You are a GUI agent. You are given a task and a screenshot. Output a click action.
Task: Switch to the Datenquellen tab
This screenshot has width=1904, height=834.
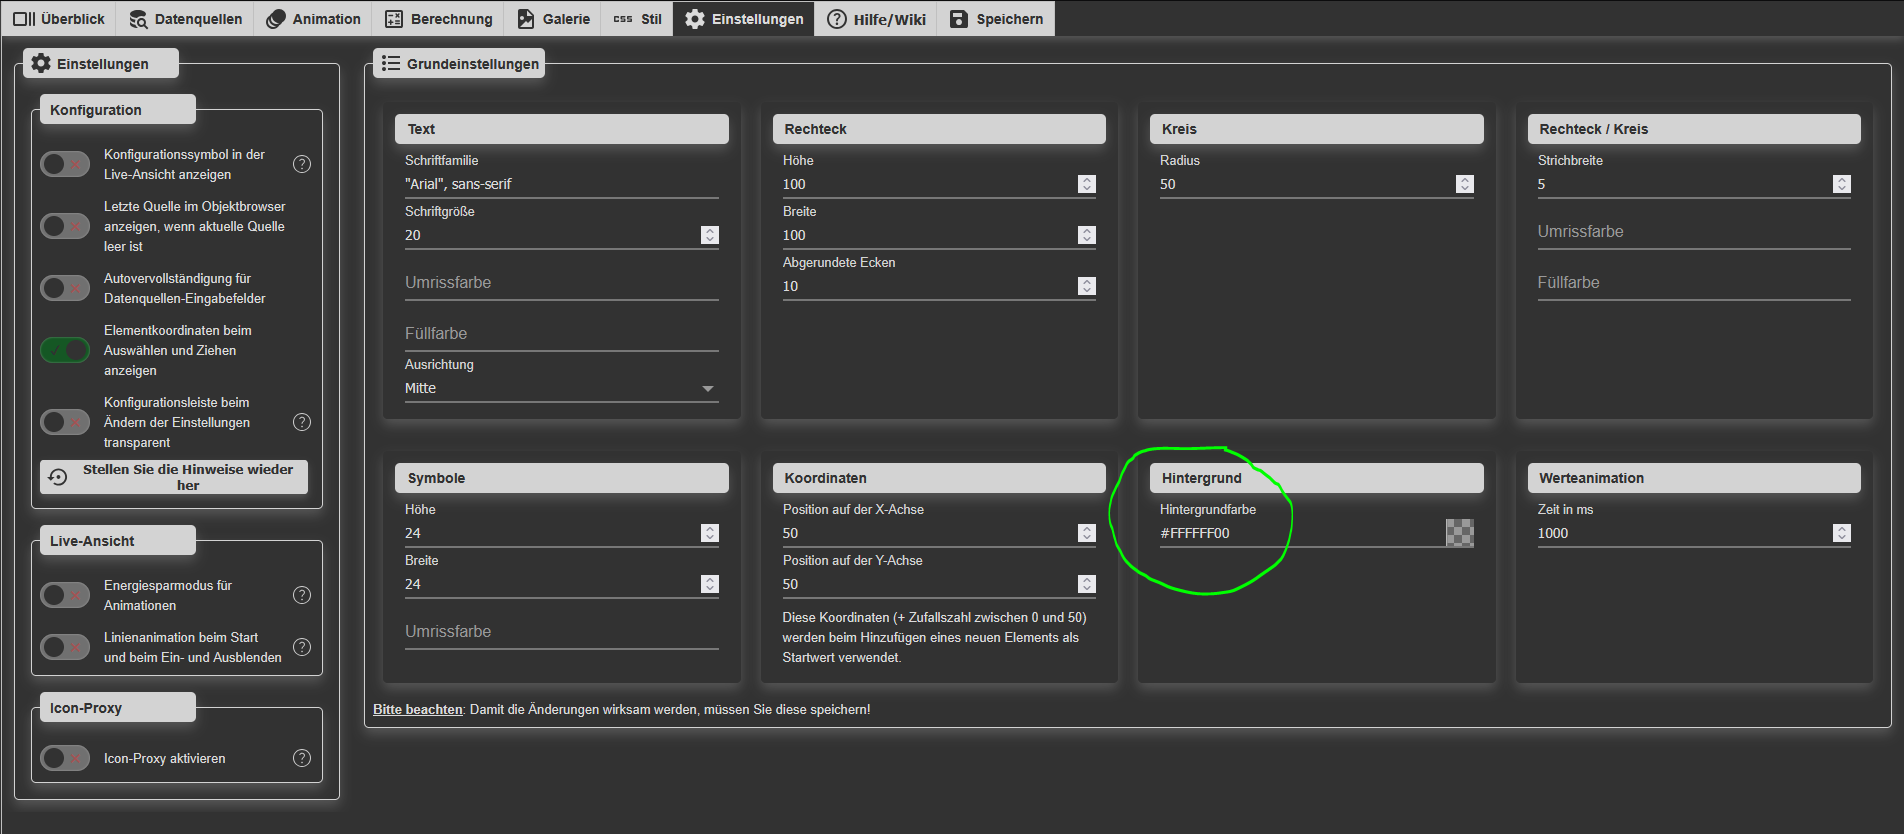click(x=185, y=19)
